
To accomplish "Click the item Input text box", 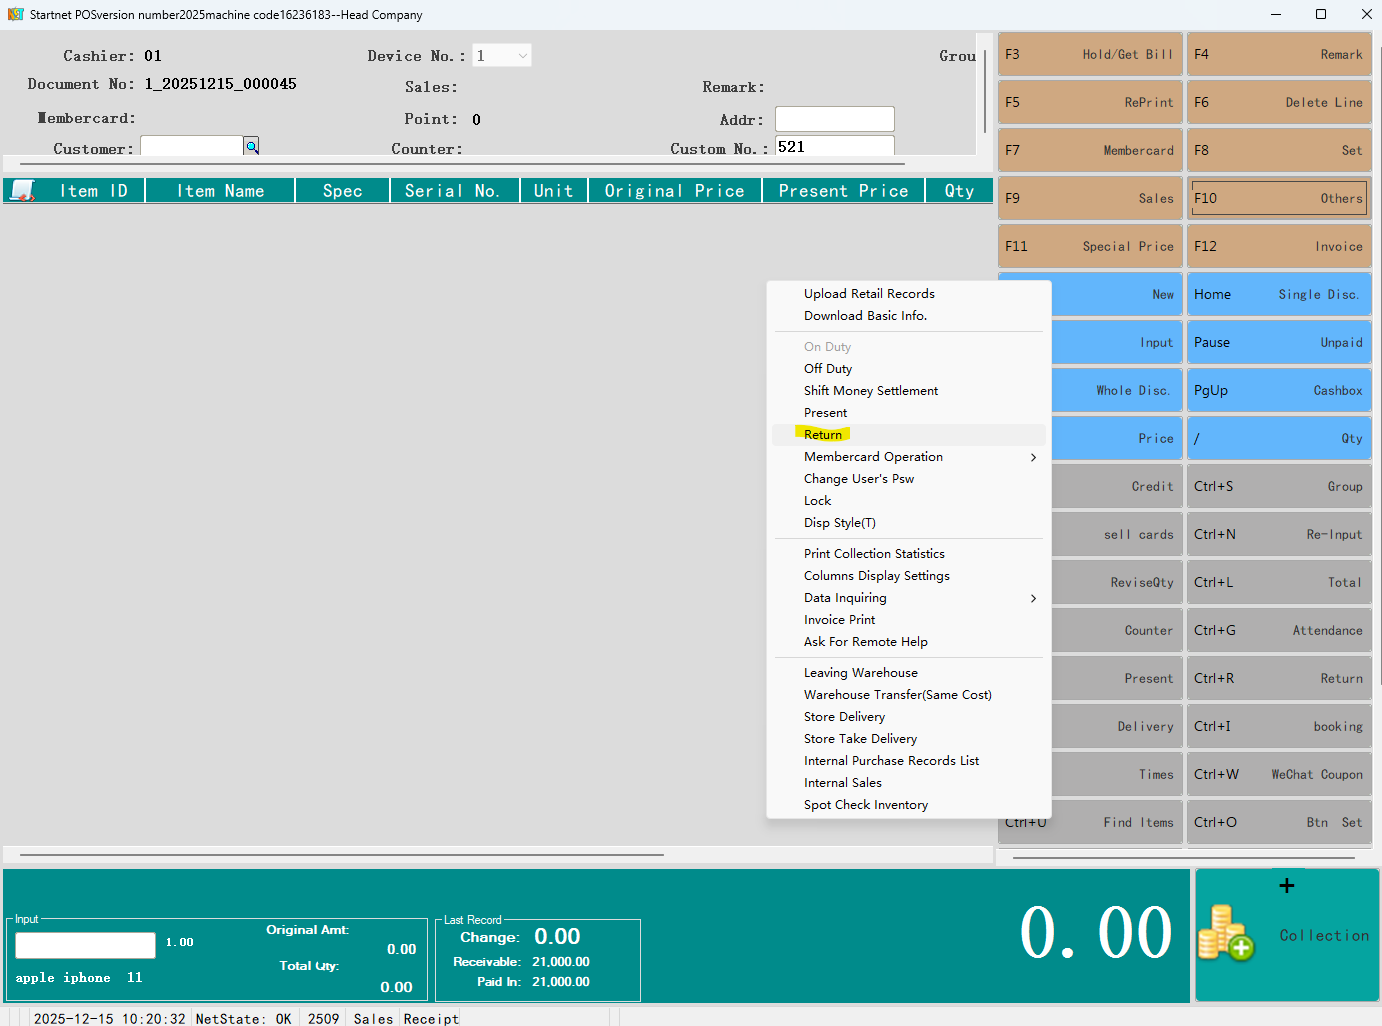I will (85, 945).
